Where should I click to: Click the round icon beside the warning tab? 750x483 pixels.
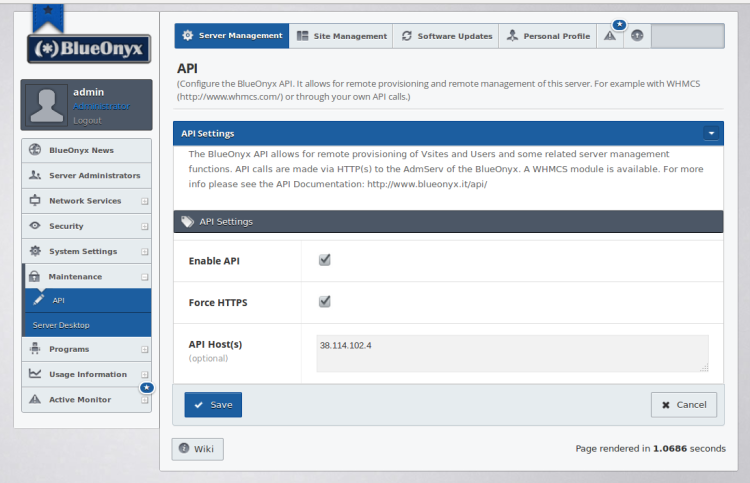tap(637, 36)
